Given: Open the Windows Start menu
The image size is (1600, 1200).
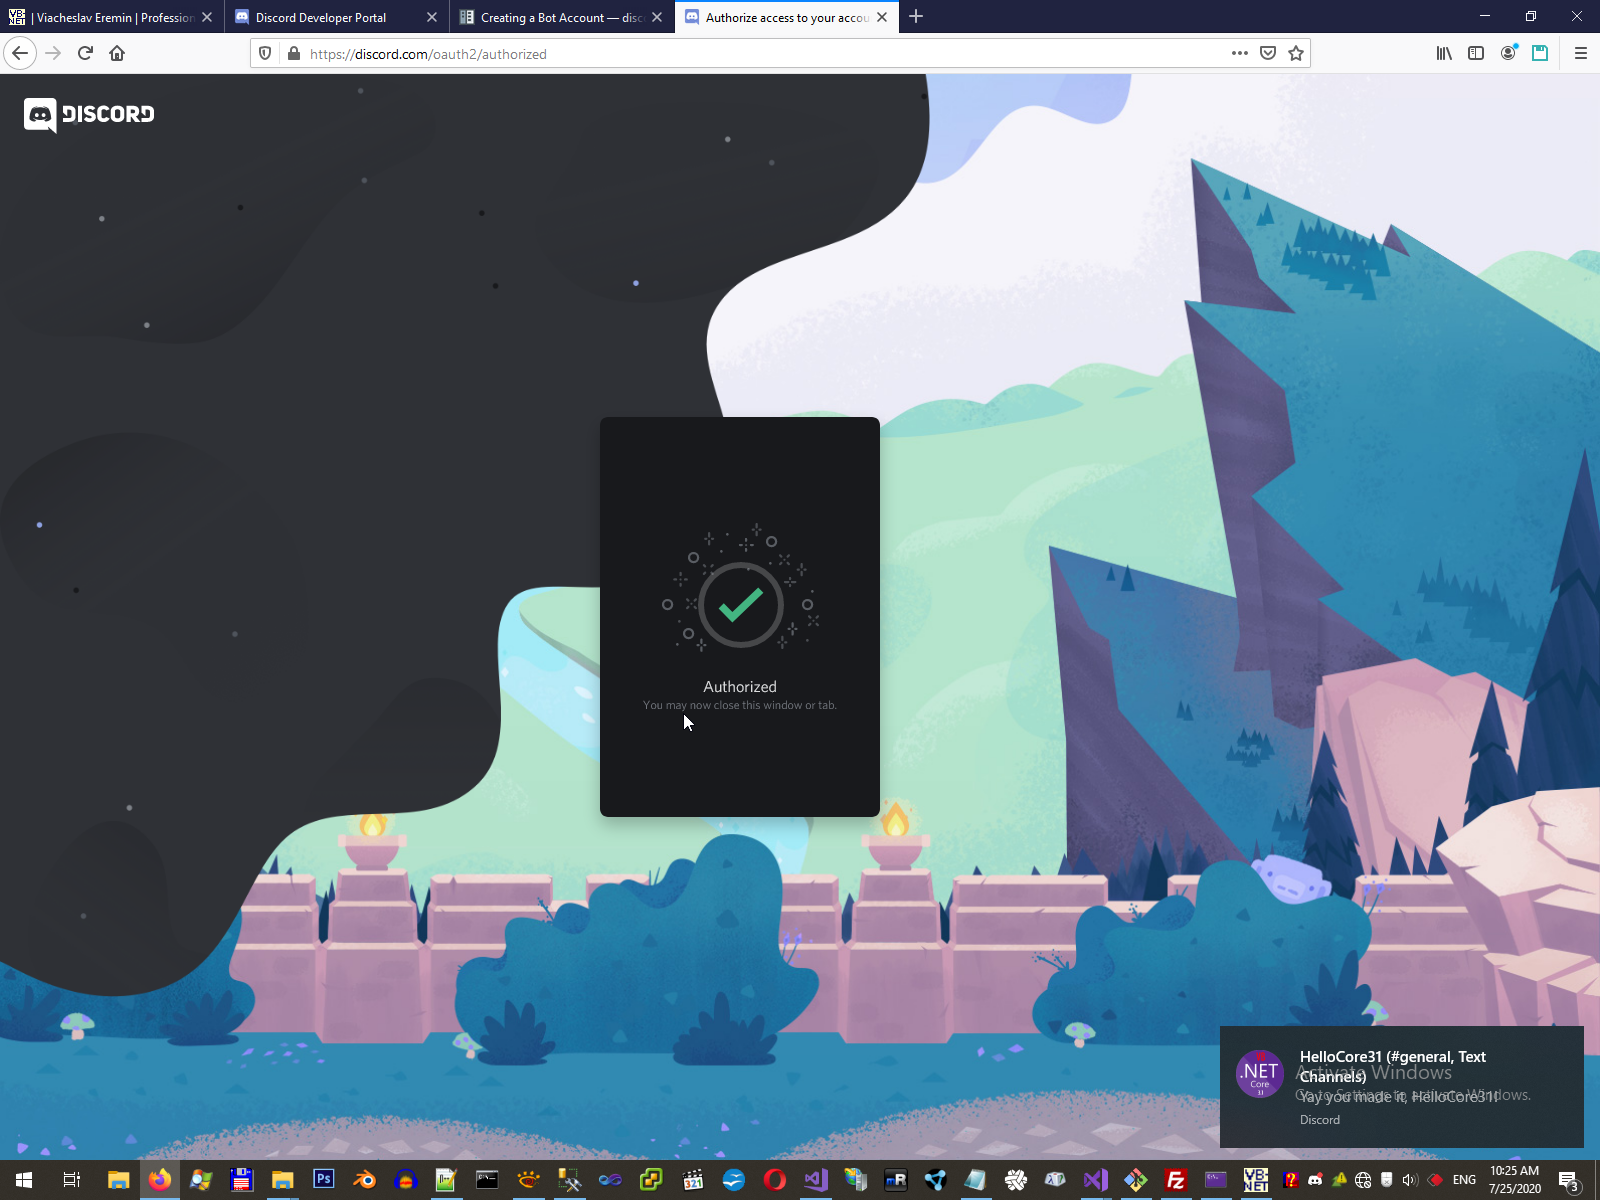Looking at the screenshot, I should coord(24,1180).
